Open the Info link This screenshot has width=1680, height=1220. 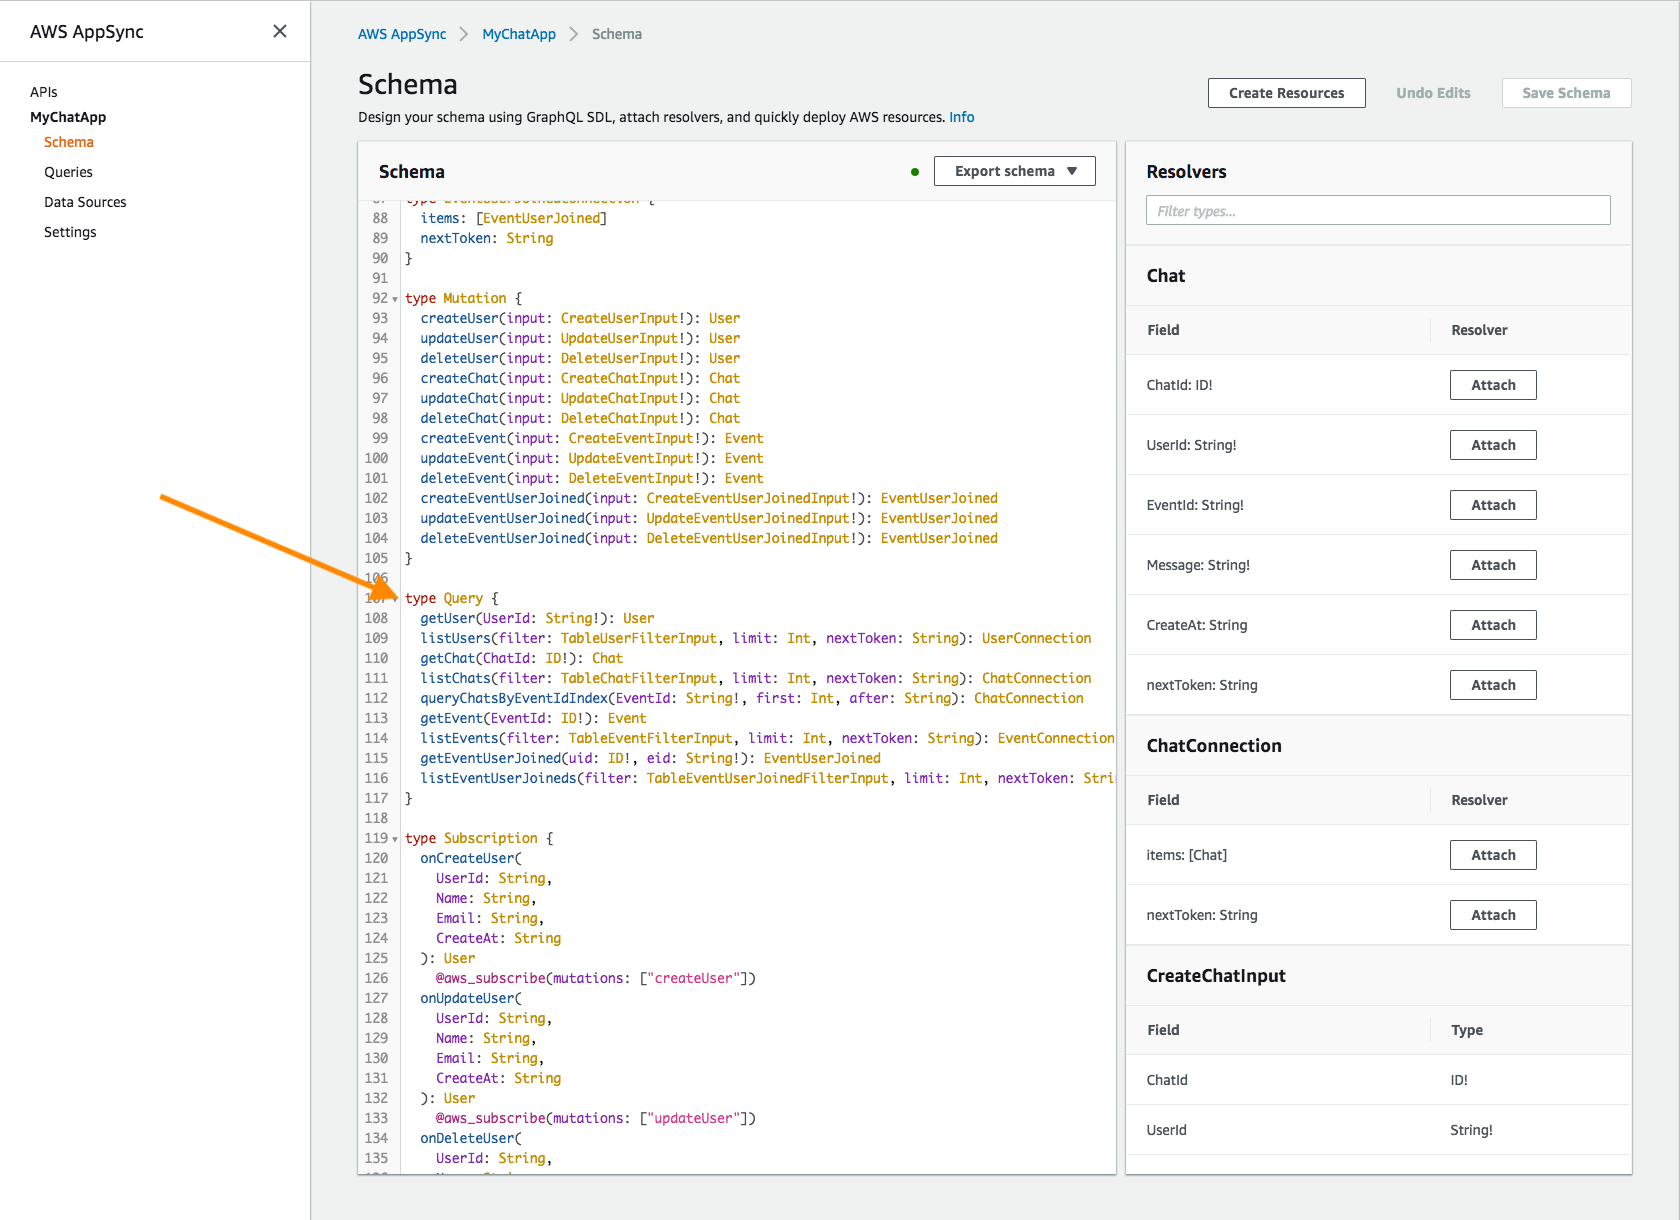961,117
